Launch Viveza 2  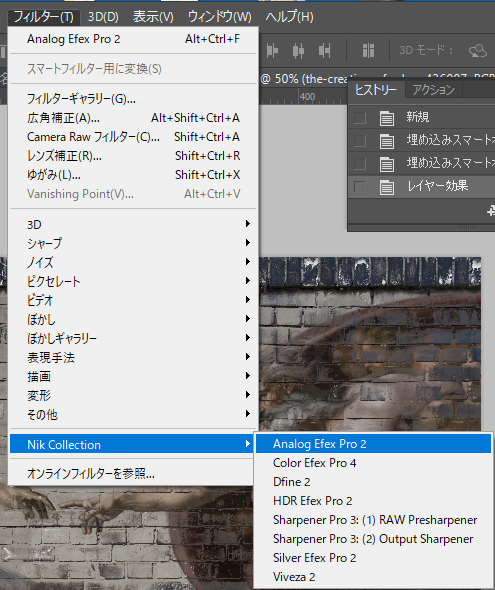[x=373, y=577]
